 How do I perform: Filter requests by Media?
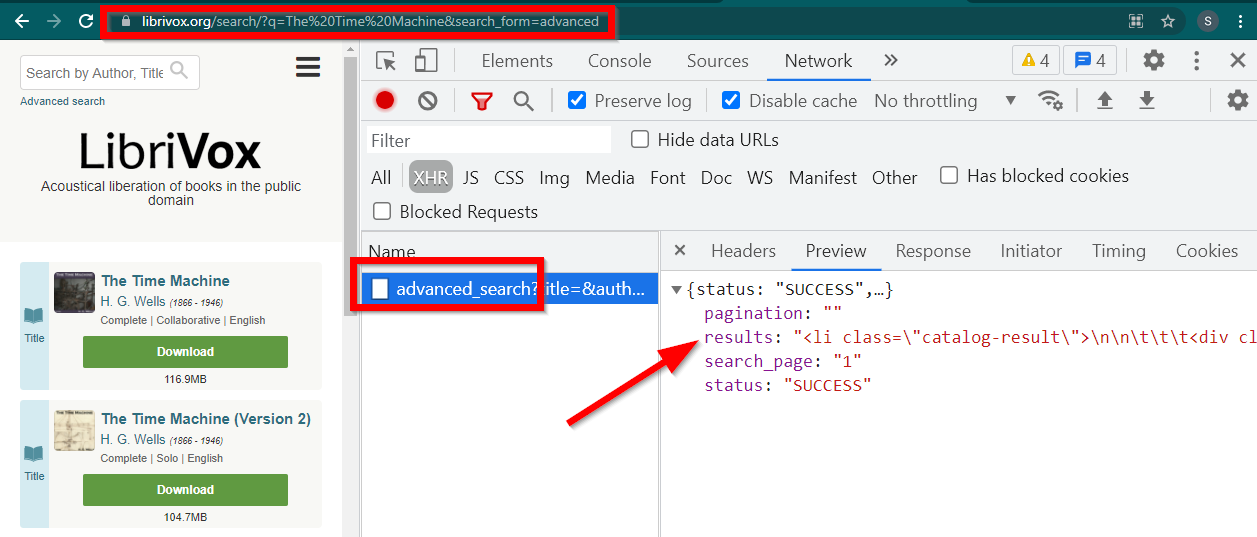click(610, 178)
